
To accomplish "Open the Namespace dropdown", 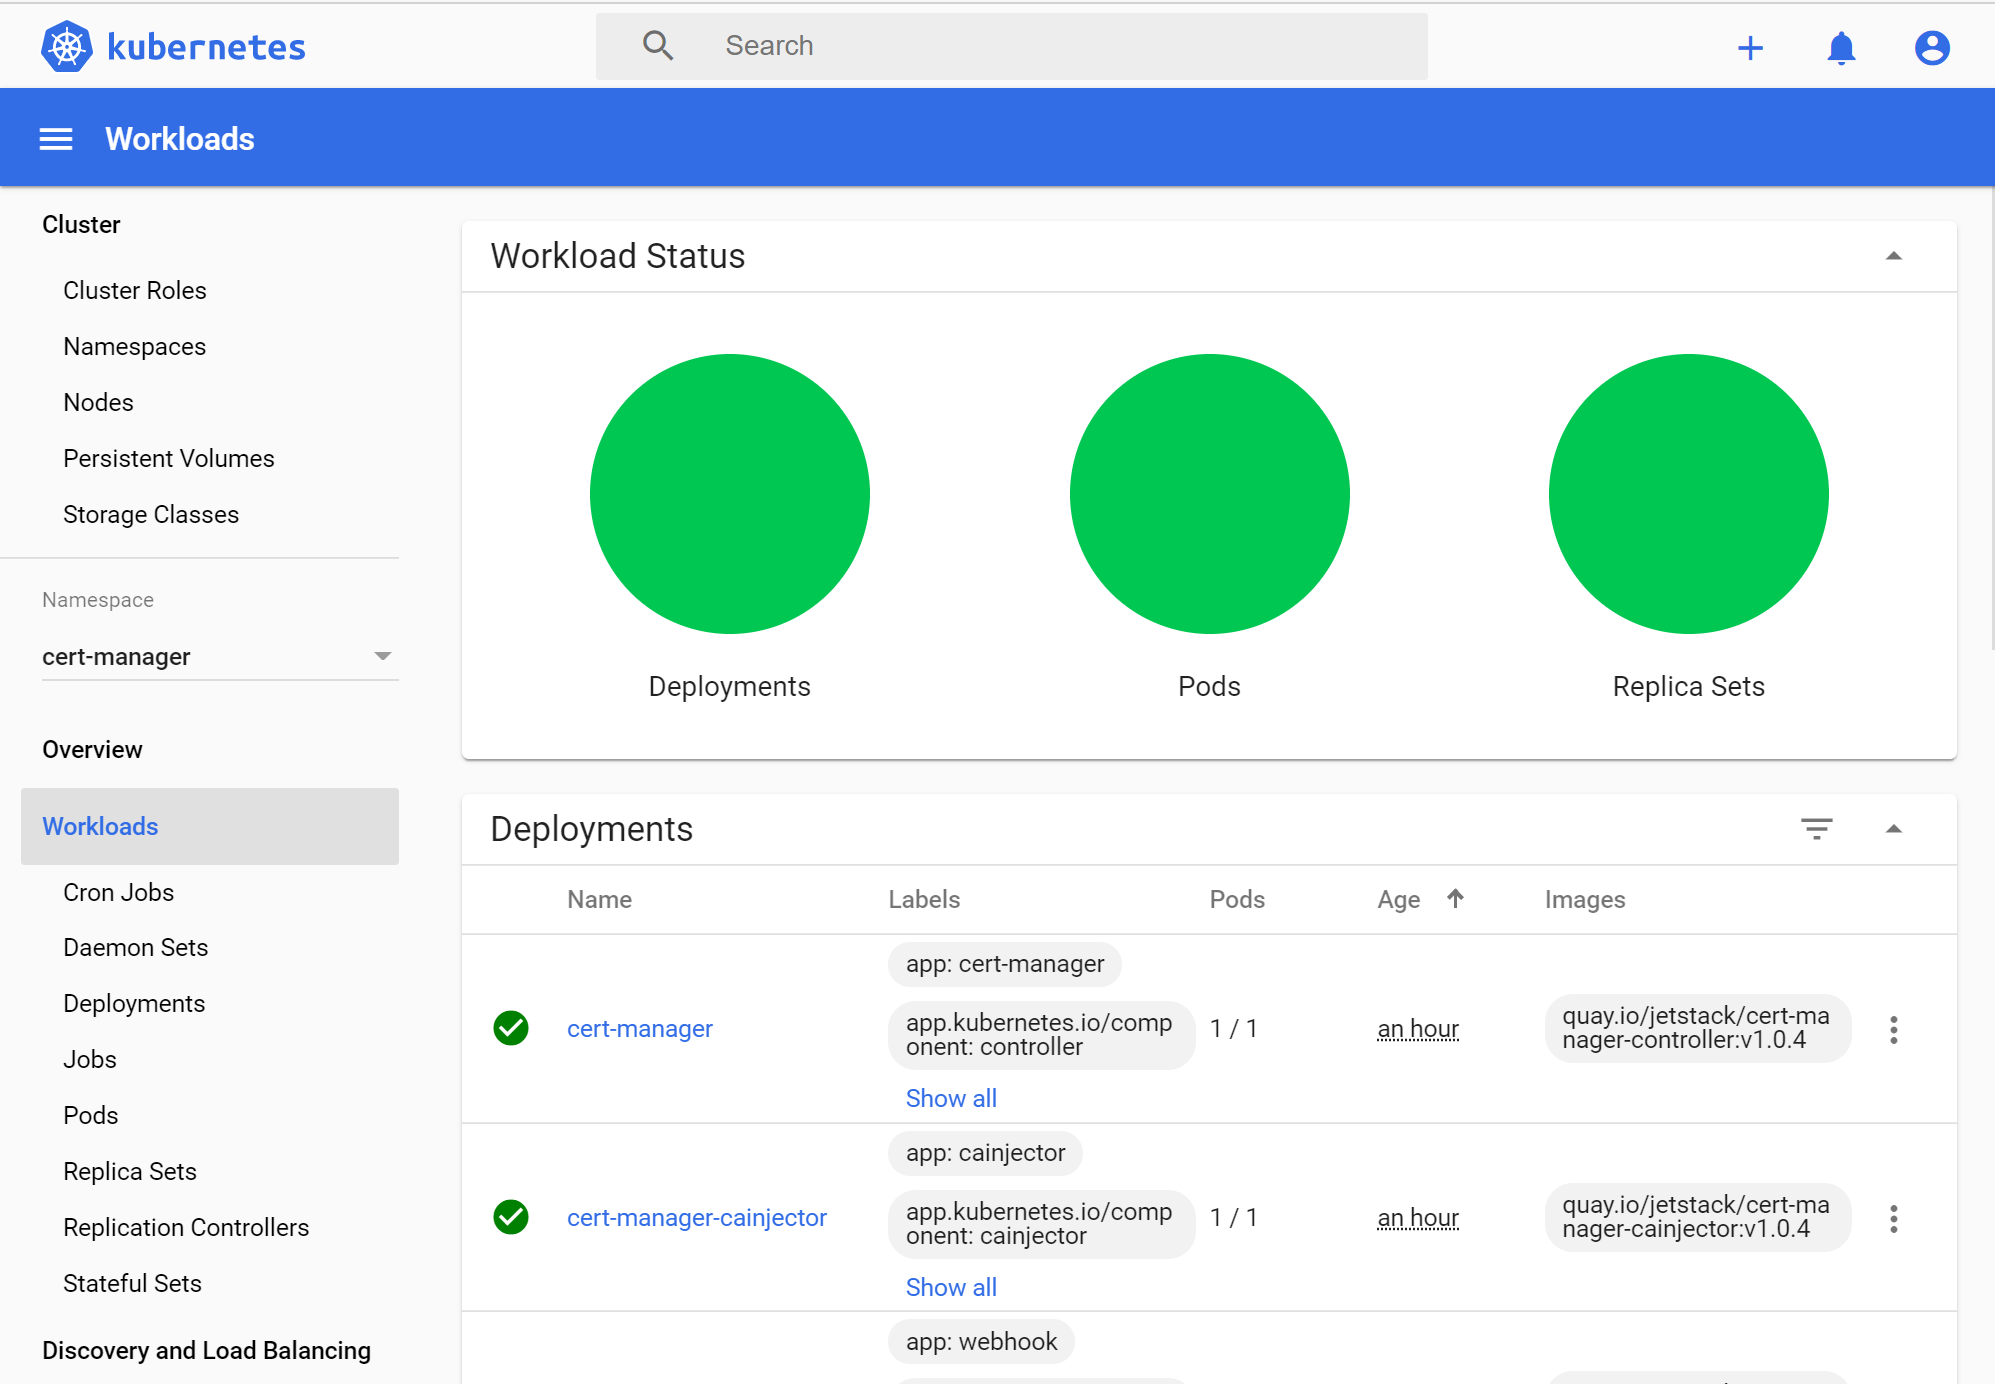I will [x=383, y=656].
